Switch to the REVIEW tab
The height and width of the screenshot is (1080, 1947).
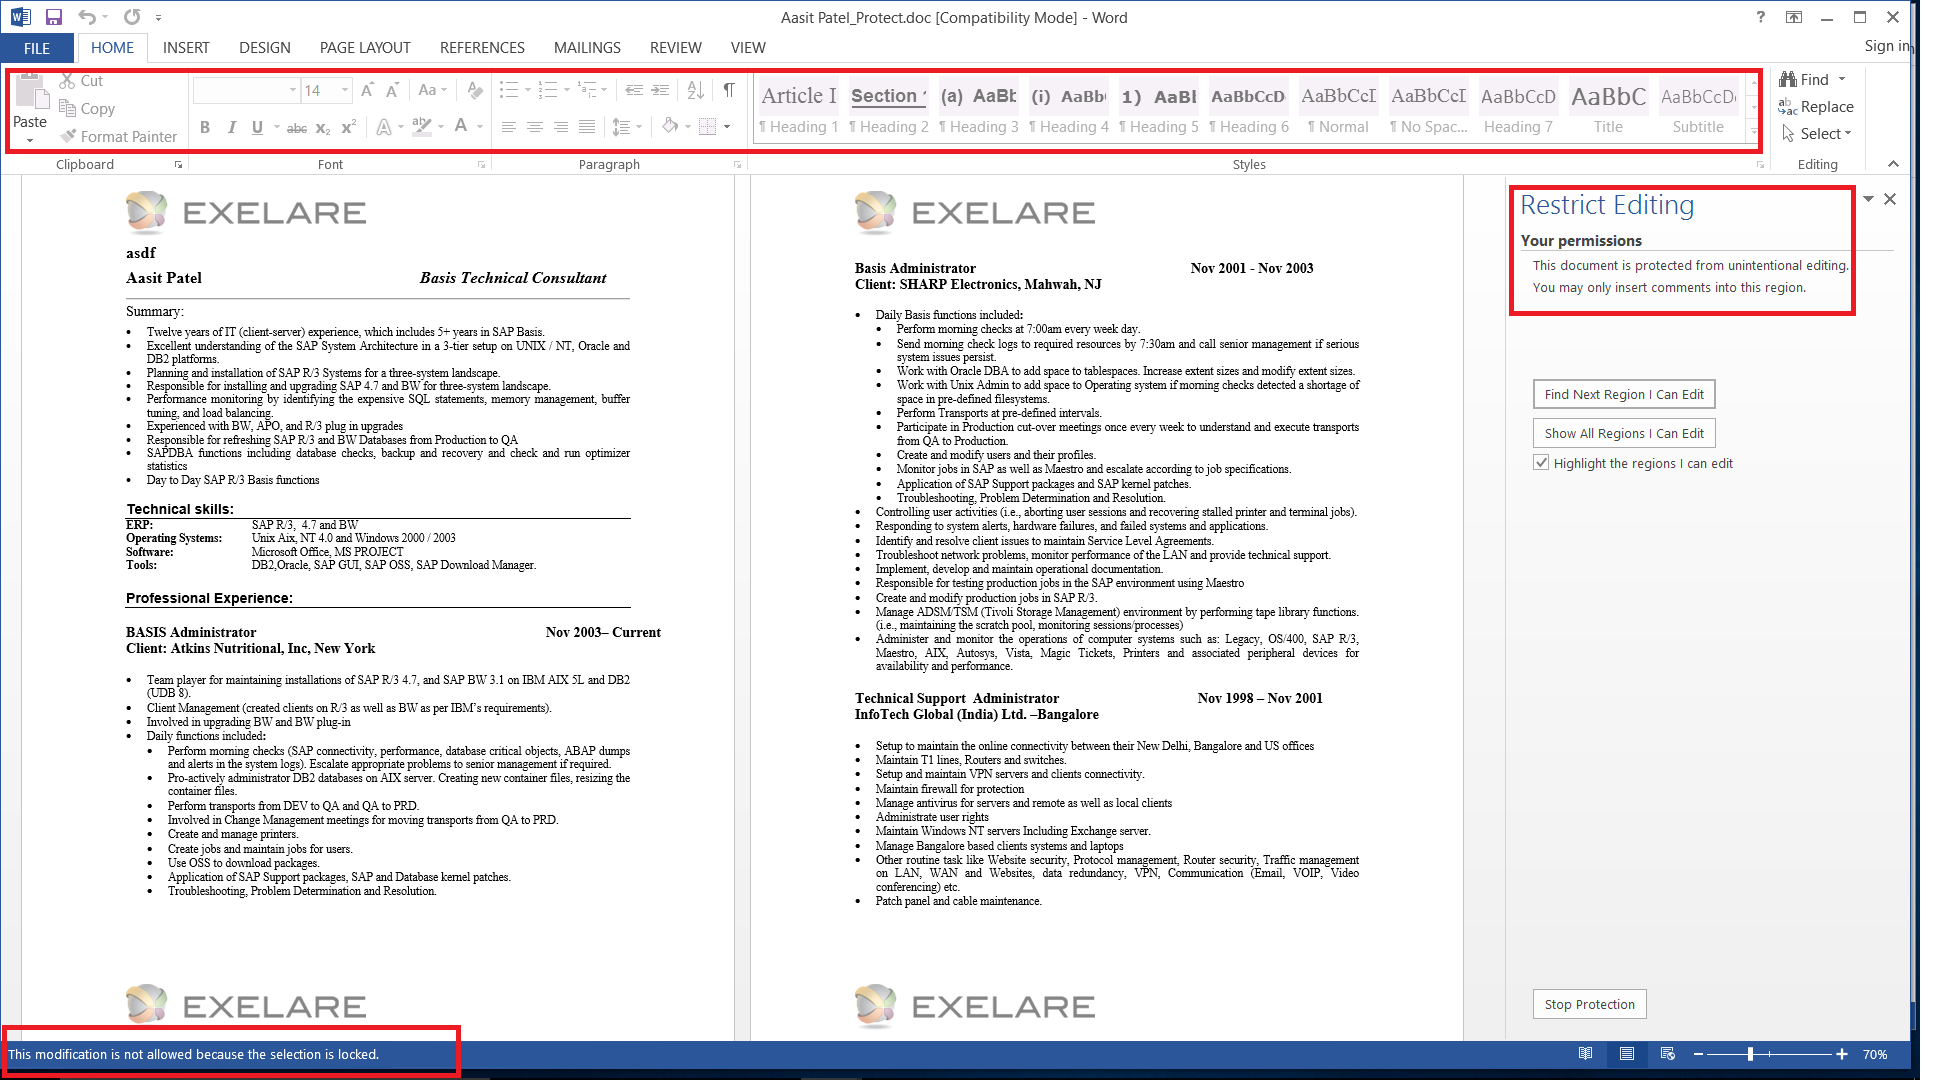tap(676, 48)
